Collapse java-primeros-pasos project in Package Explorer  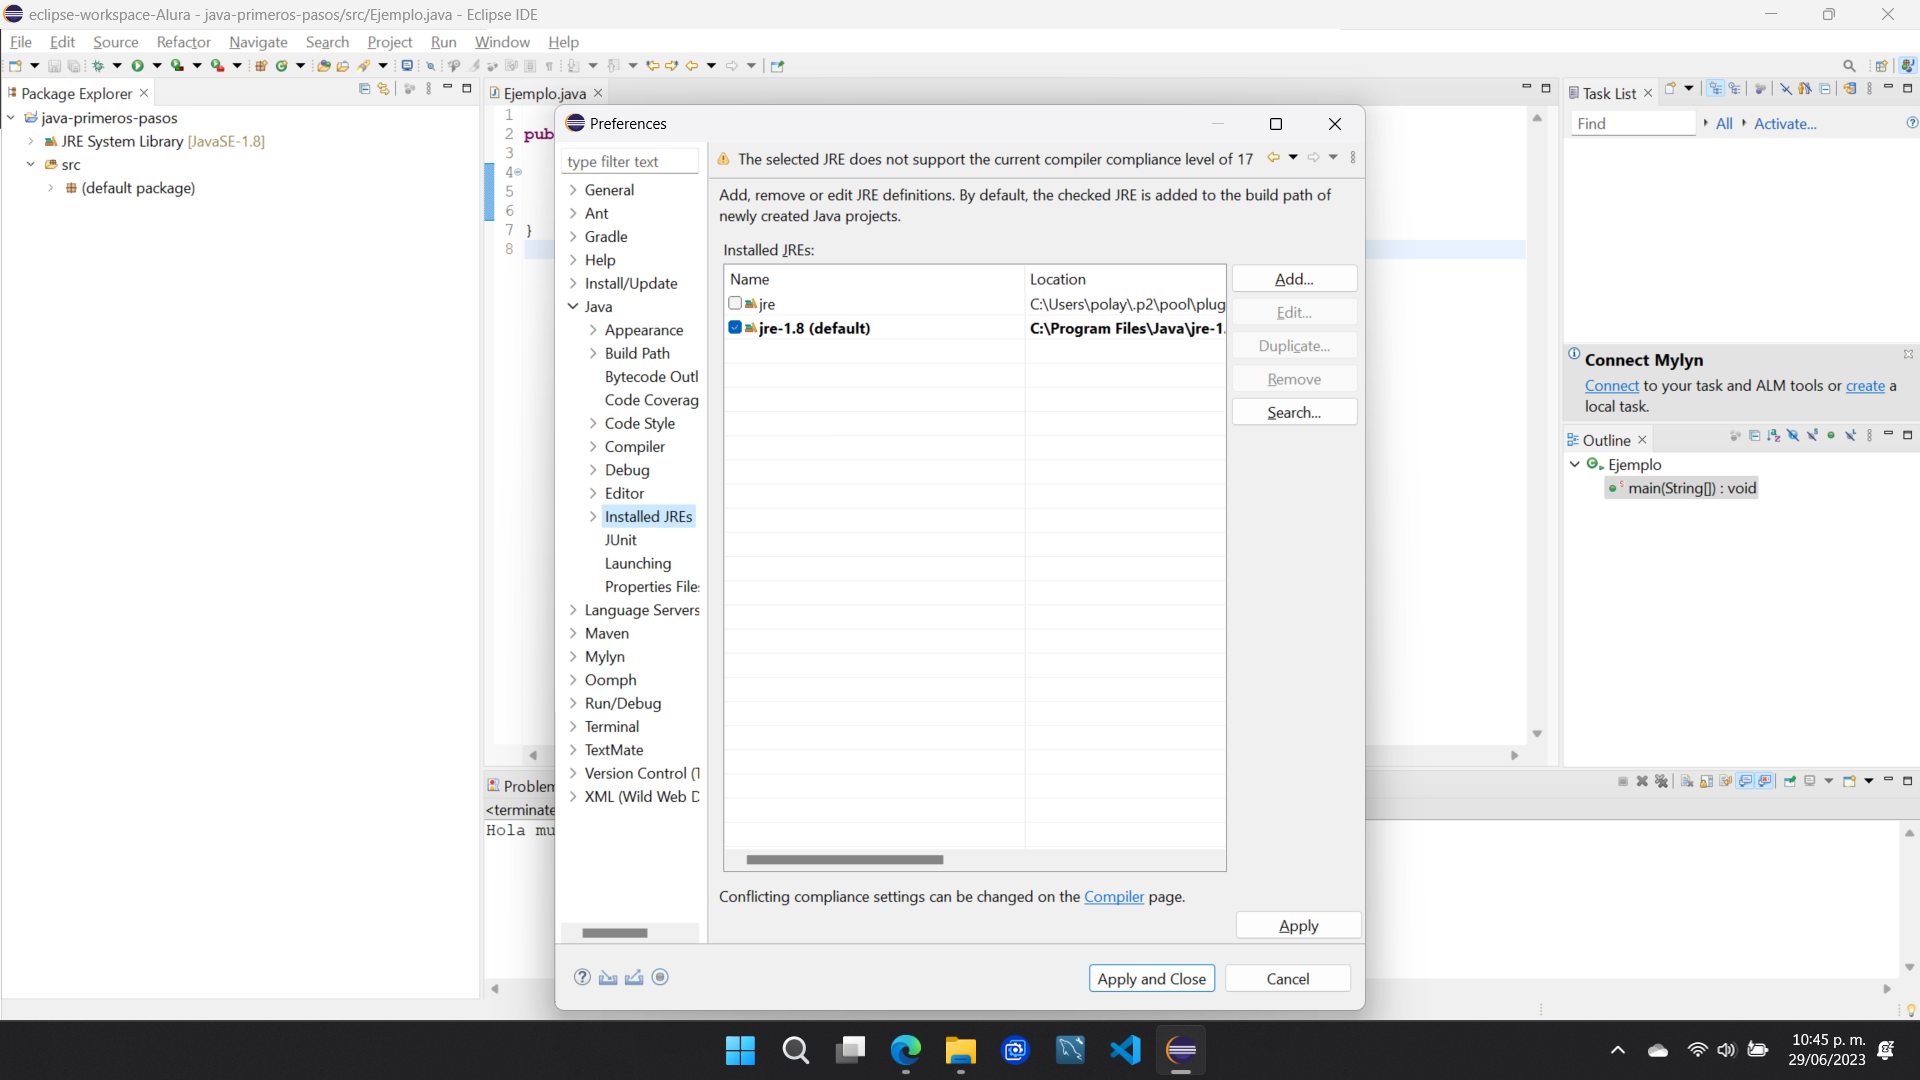[x=11, y=118]
